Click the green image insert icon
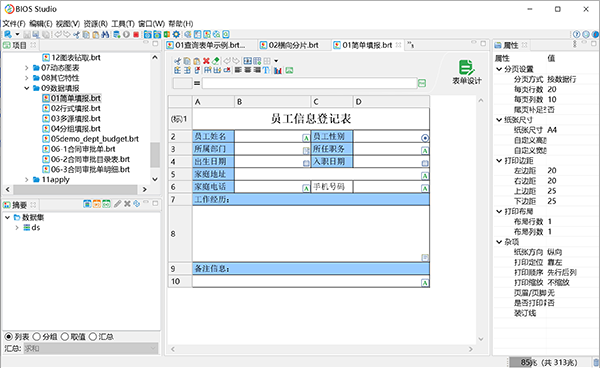 pos(289,70)
